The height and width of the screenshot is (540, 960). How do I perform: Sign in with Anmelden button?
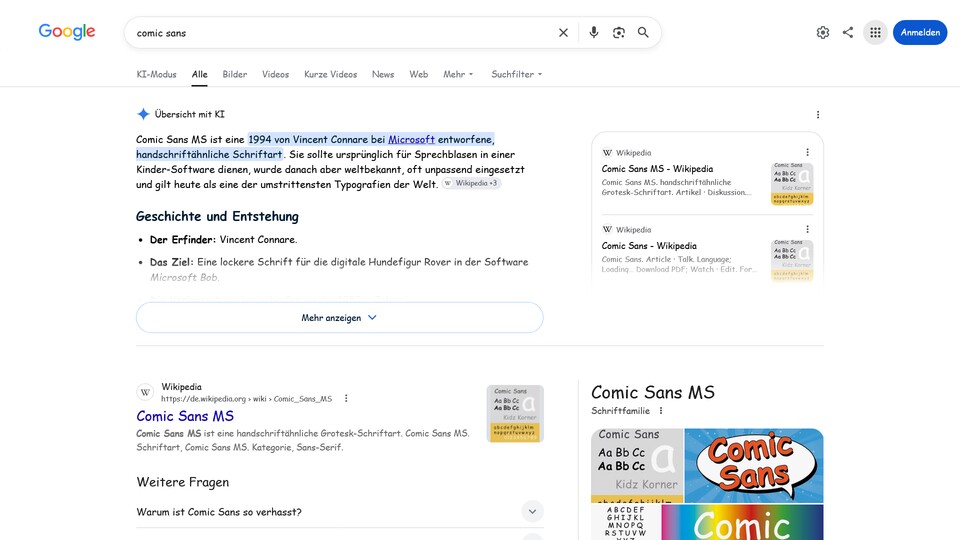pyautogui.click(x=920, y=32)
